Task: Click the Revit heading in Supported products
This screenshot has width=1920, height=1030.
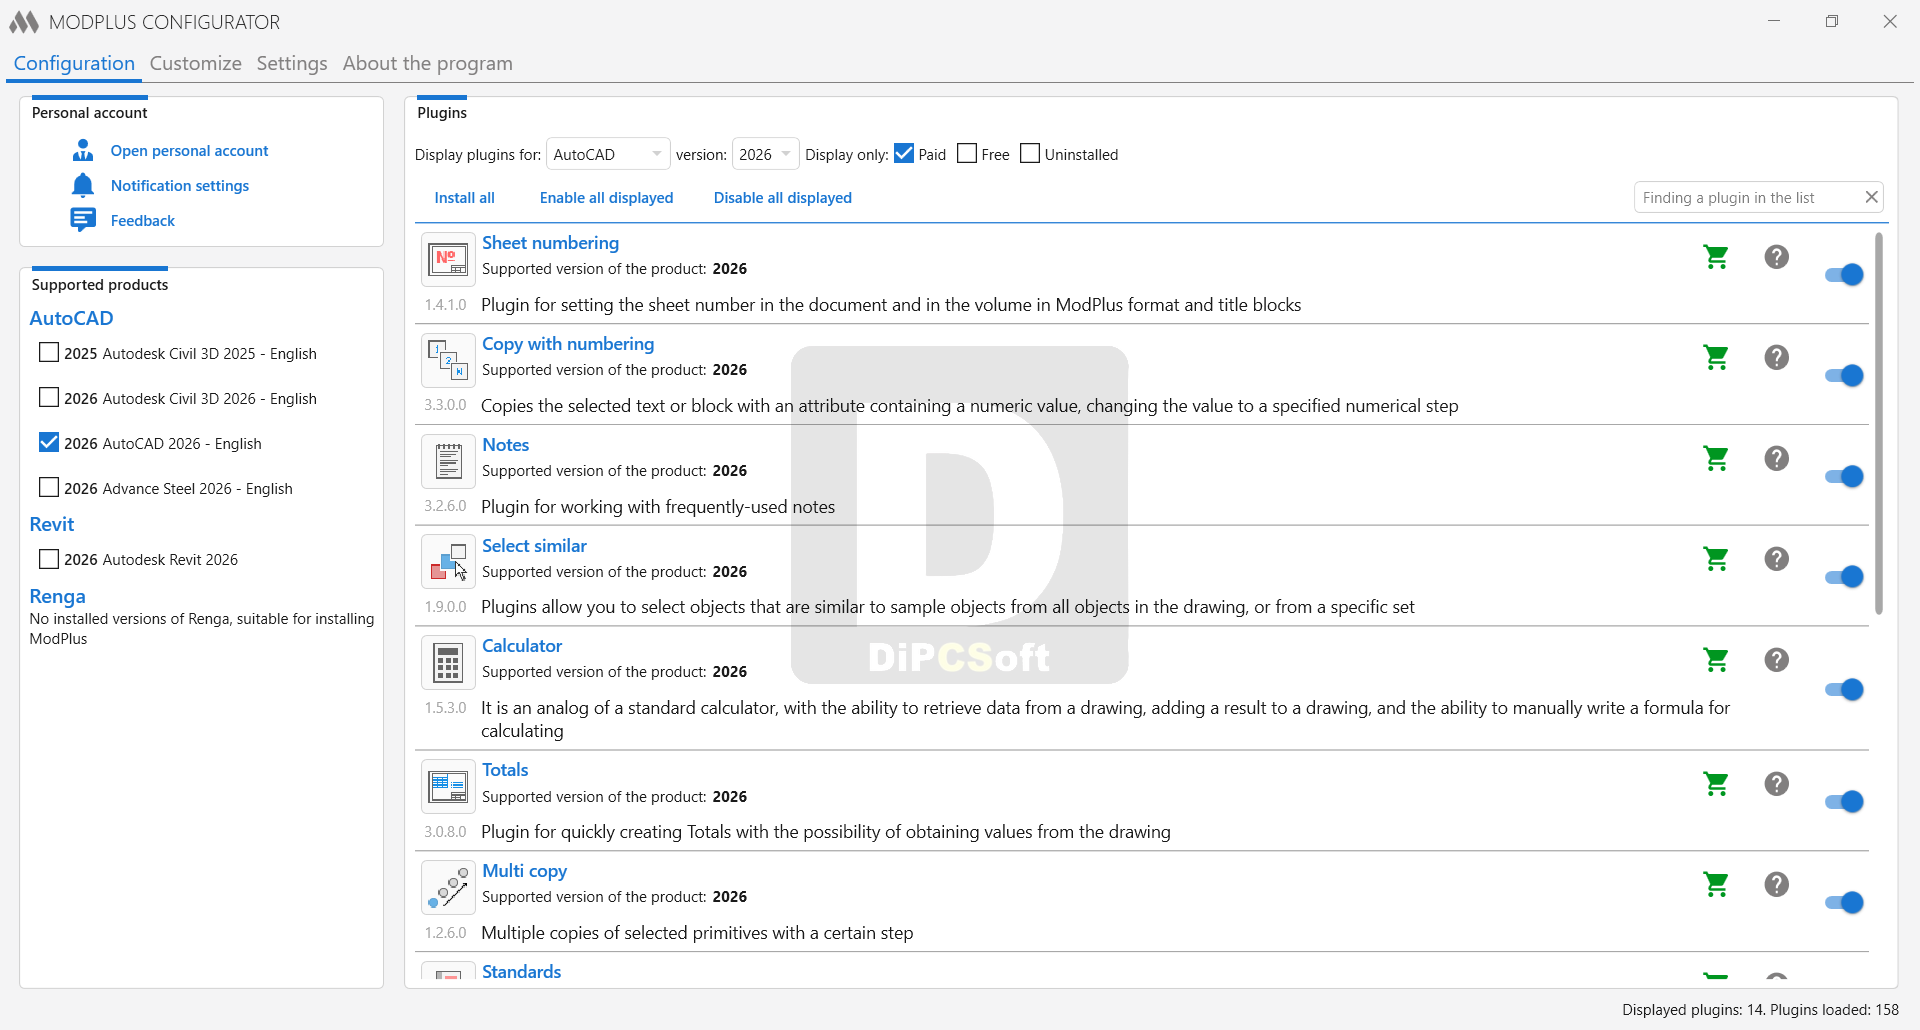Action: click(x=52, y=524)
